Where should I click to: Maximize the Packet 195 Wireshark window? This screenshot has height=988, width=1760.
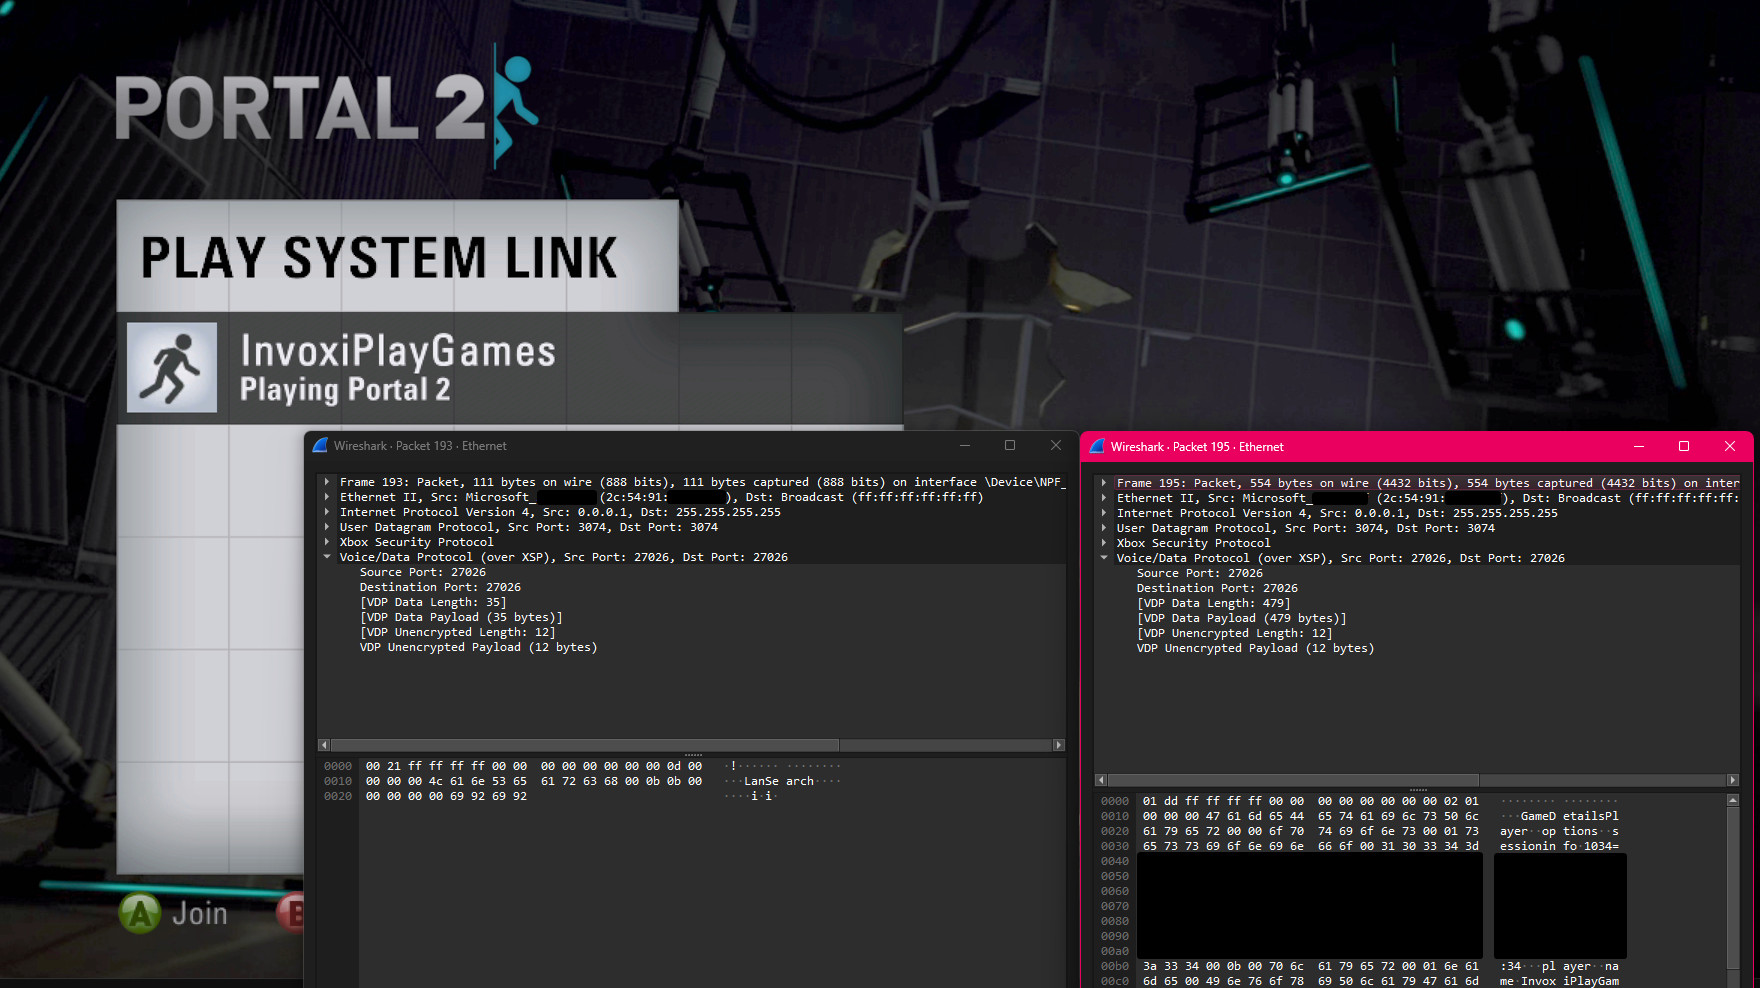click(x=1684, y=446)
